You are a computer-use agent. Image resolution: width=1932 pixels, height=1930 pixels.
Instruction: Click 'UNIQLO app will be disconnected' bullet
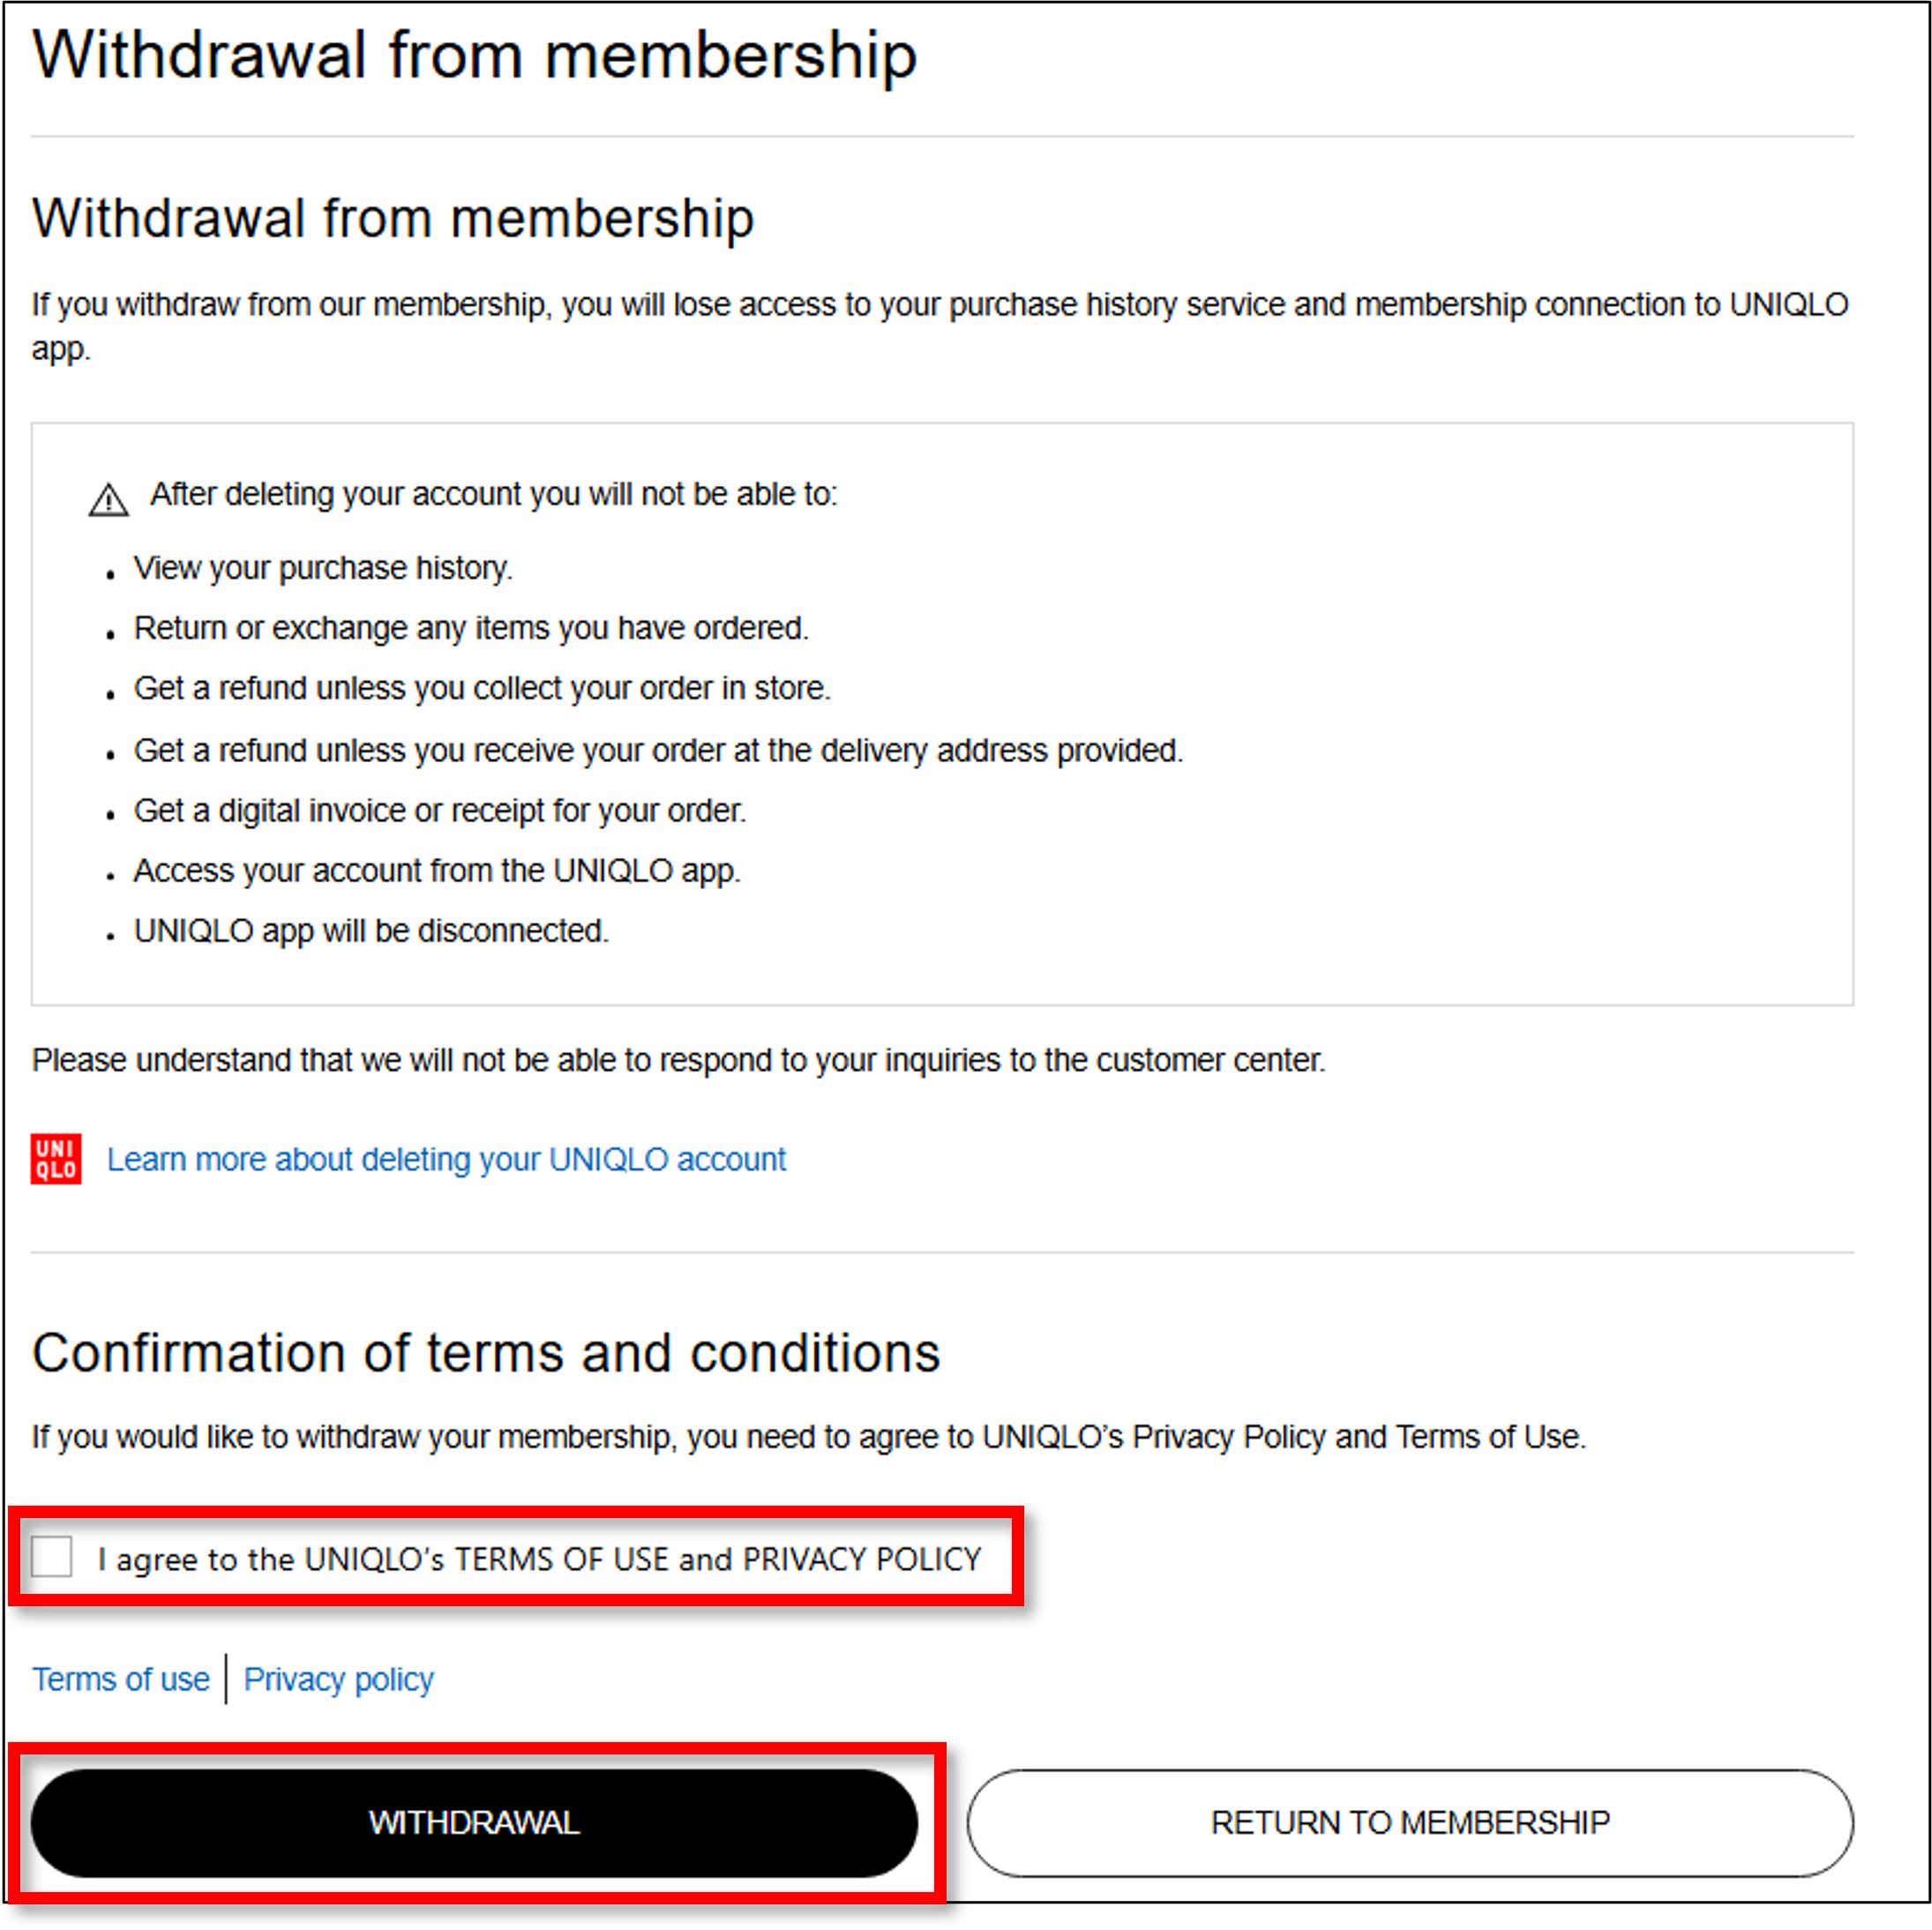(x=371, y=930)
